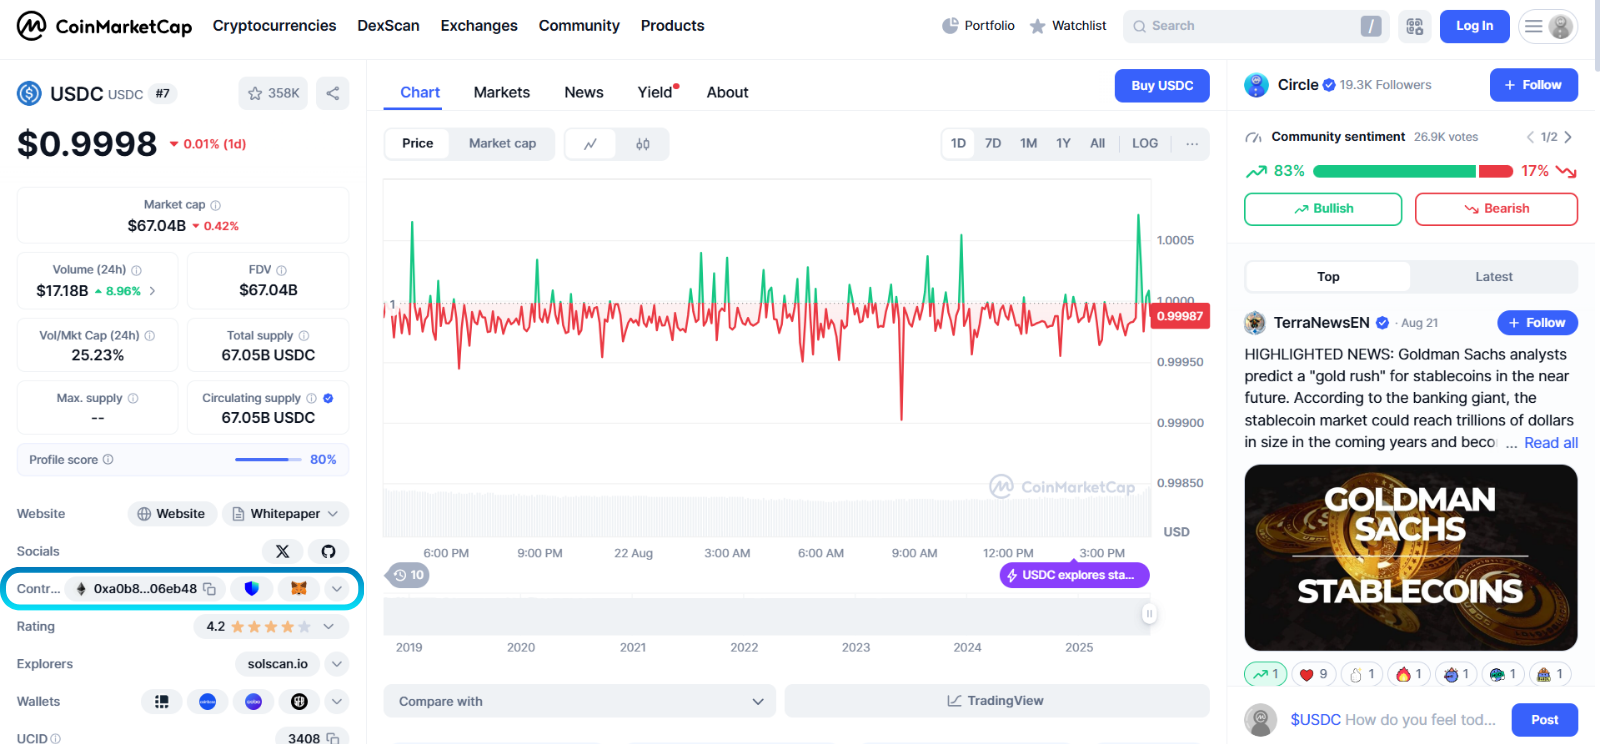Viewport: 1600px width, 744px height.
Task: Open the X (Twitter) social link
Action: click(282, 551)
